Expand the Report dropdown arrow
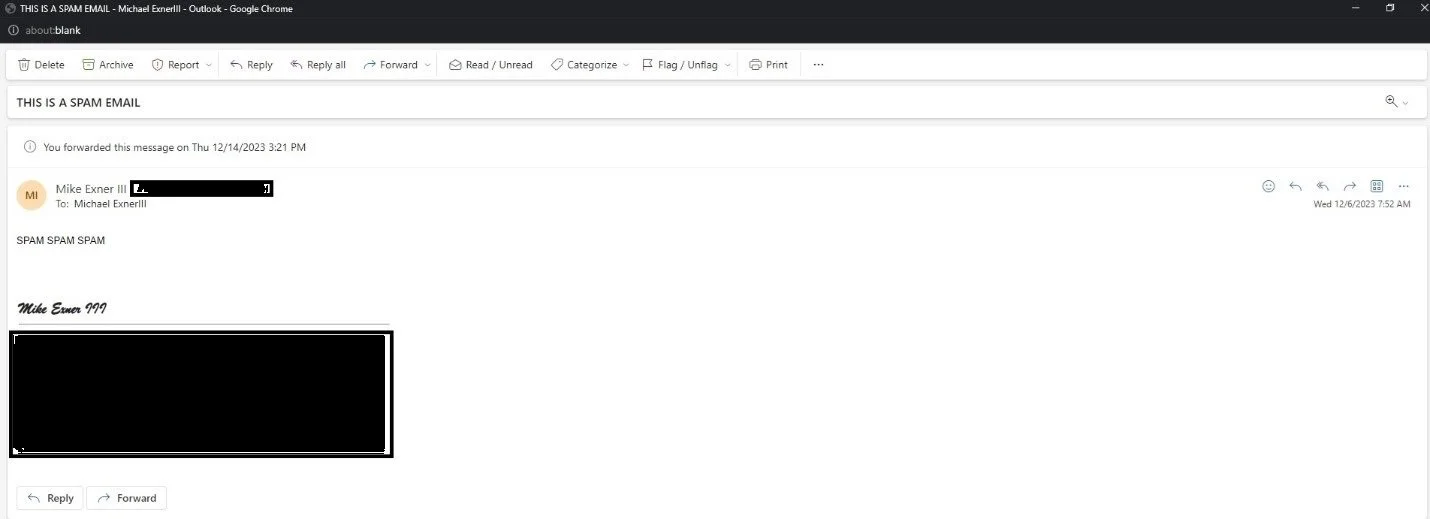Screen dimensions: 1430x519 [209, 65]
